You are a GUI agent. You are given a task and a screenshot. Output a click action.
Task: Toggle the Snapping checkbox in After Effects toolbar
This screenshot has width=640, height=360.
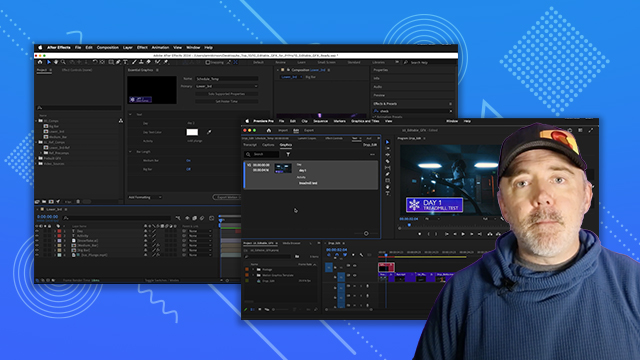(208, 62)
